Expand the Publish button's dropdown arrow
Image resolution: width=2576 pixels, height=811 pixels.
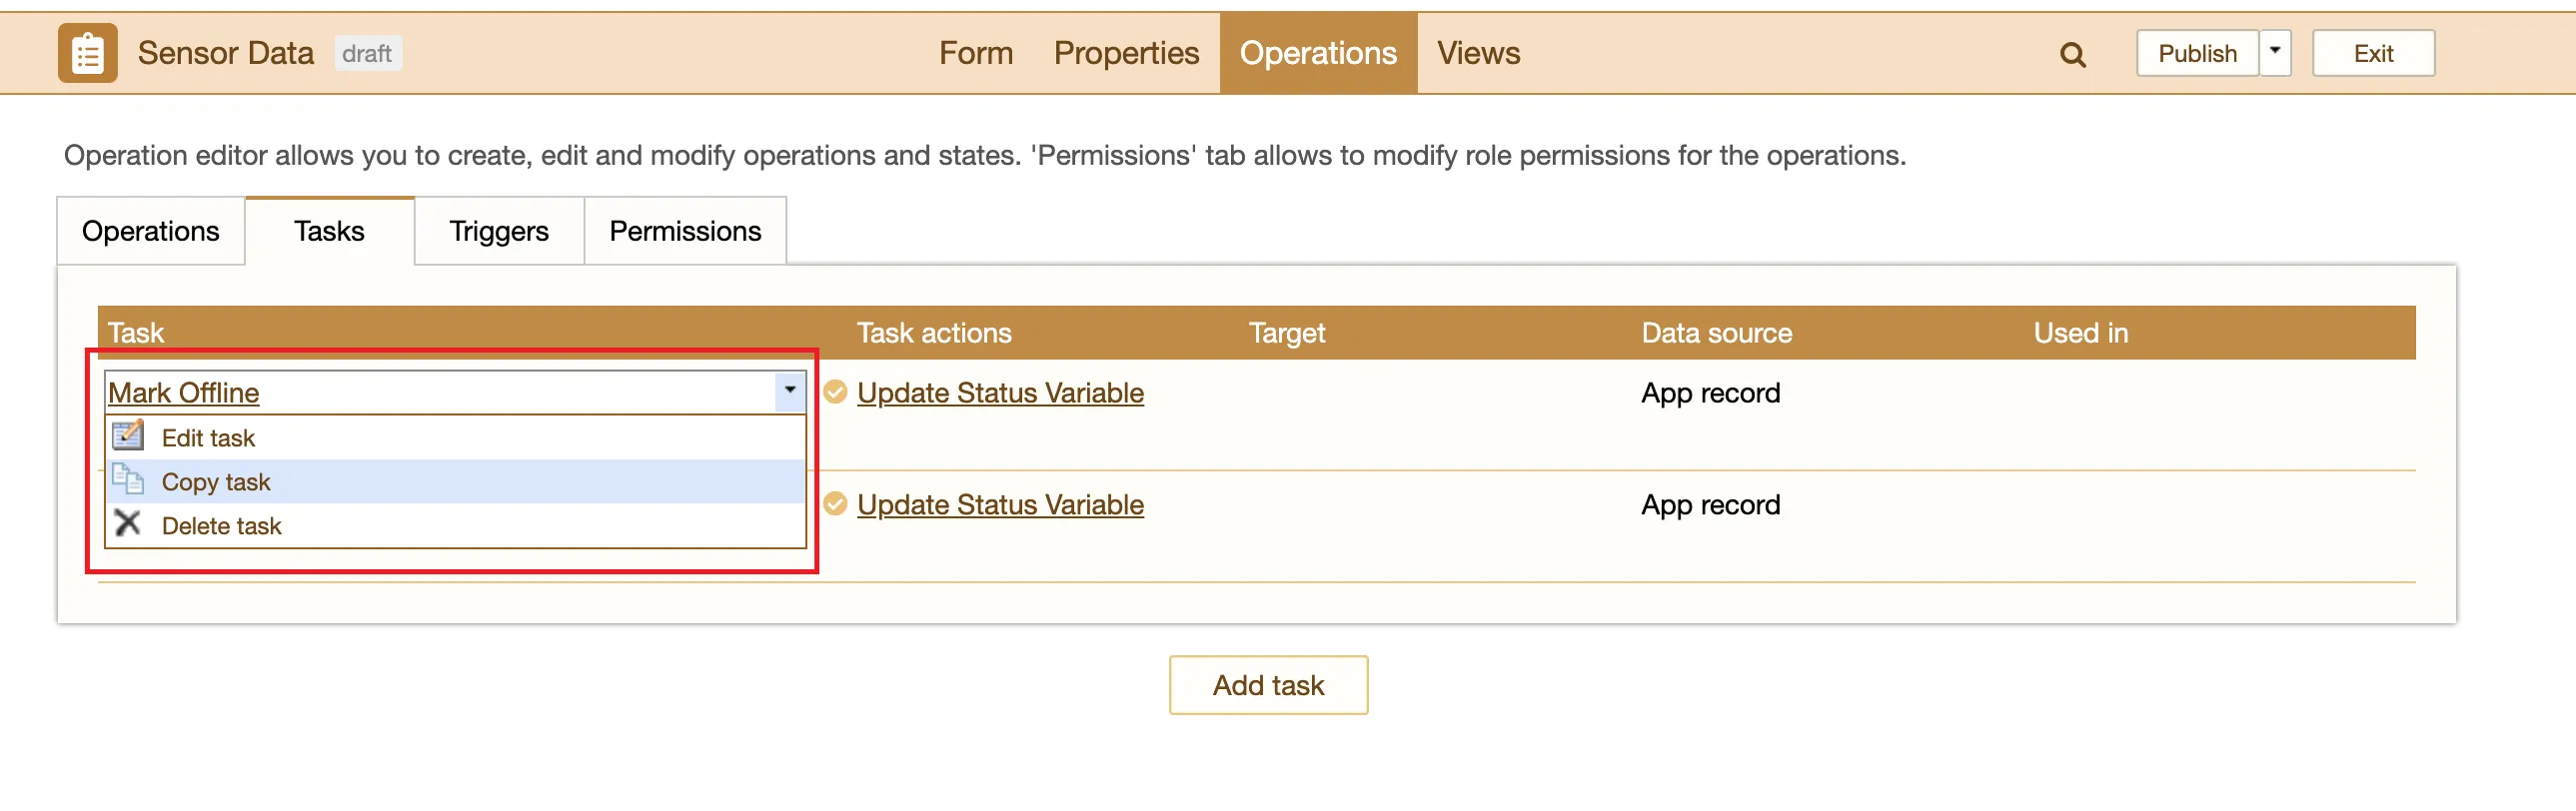[x=2274, y=52]
